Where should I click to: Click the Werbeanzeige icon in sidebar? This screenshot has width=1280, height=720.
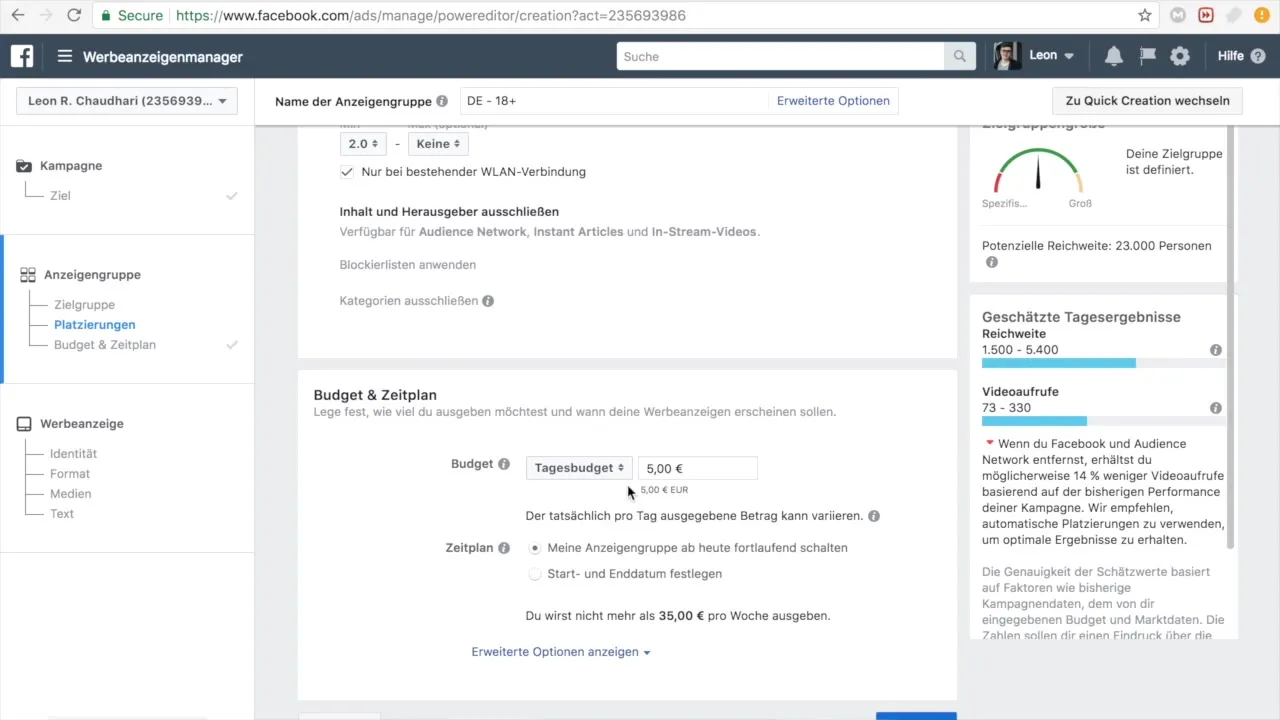pyautogui.click(x=25, y=424)
